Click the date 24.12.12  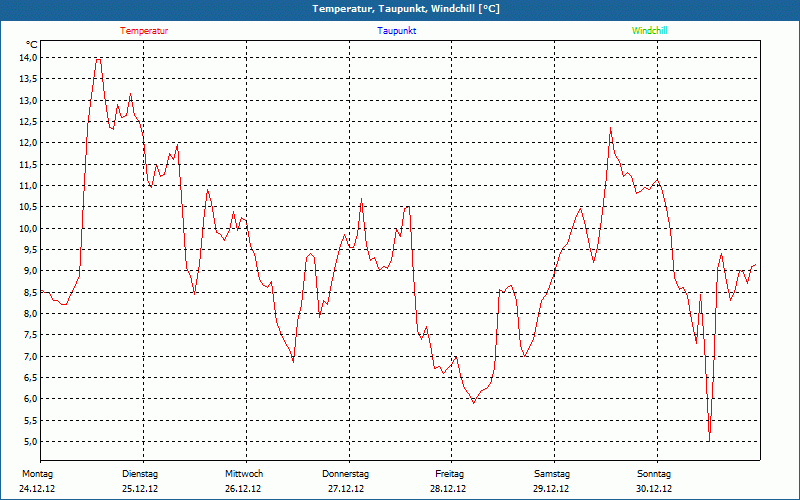point(37,489)
